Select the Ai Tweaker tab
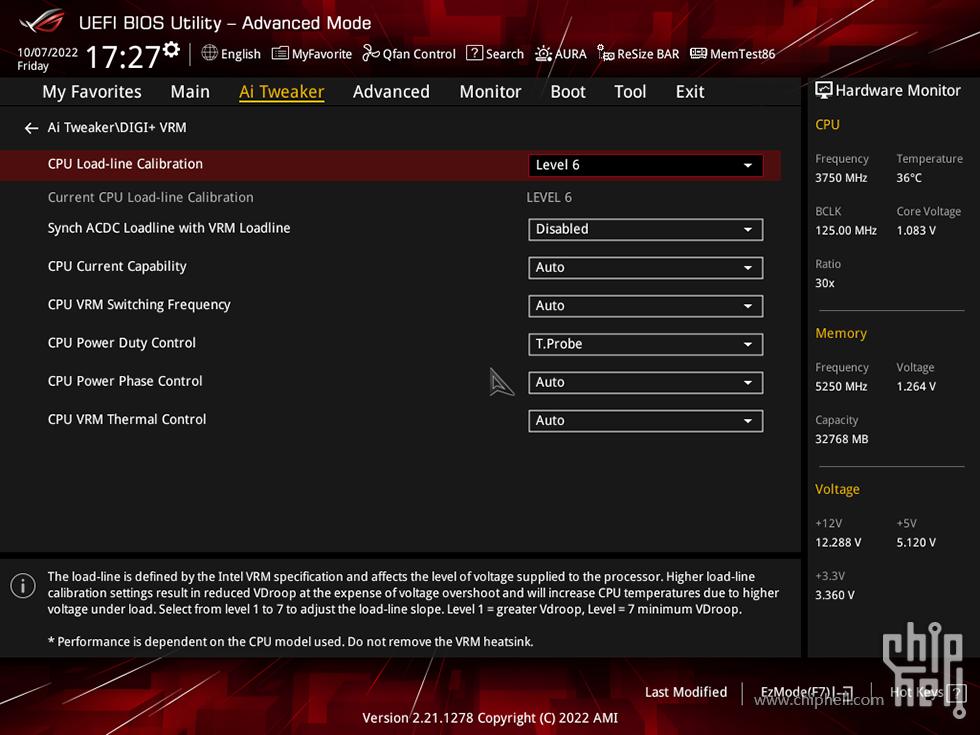 (x=281, y=92)
